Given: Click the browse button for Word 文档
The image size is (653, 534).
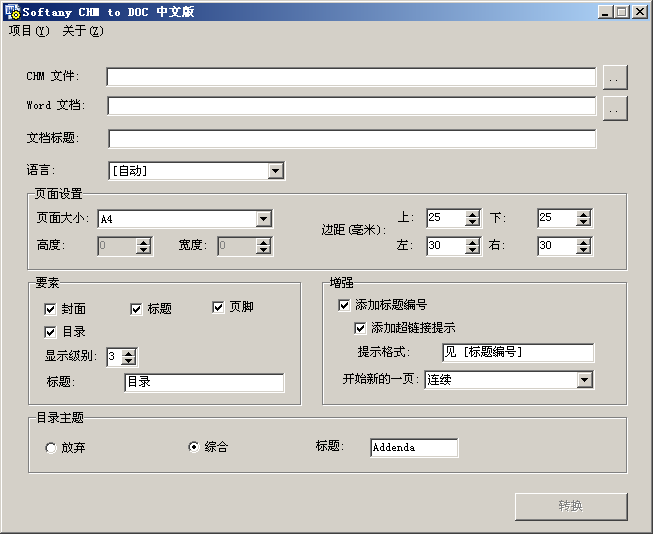Looking at the screenshot, I should click(x=615, y=107).
